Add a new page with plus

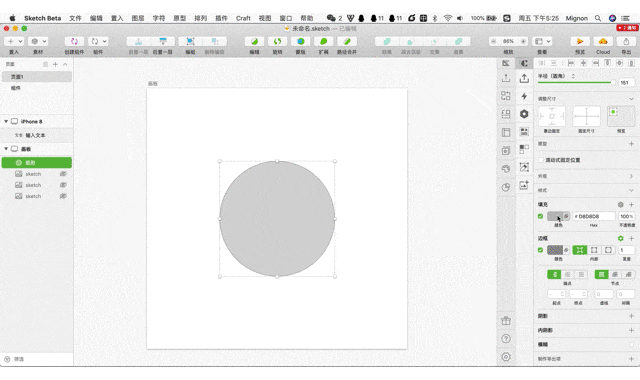55,64
